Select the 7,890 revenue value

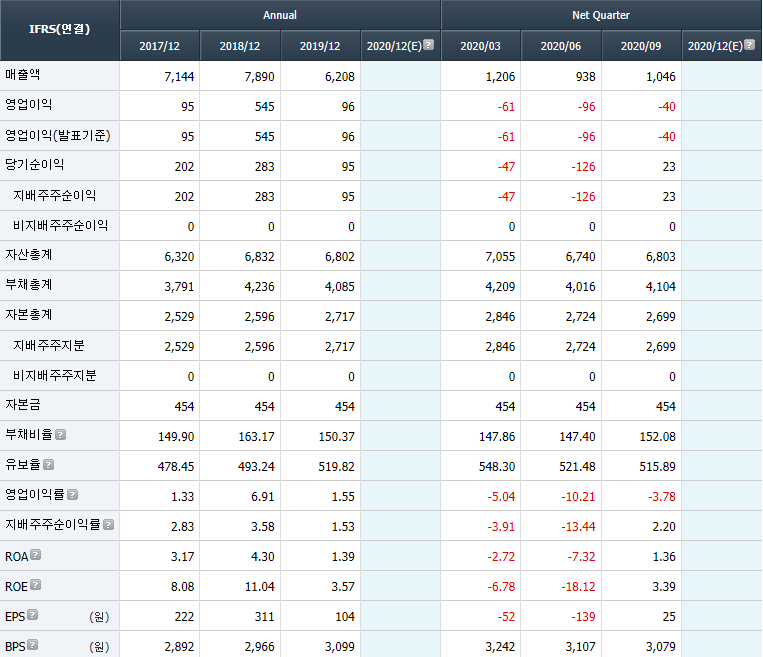pos(259,76)
